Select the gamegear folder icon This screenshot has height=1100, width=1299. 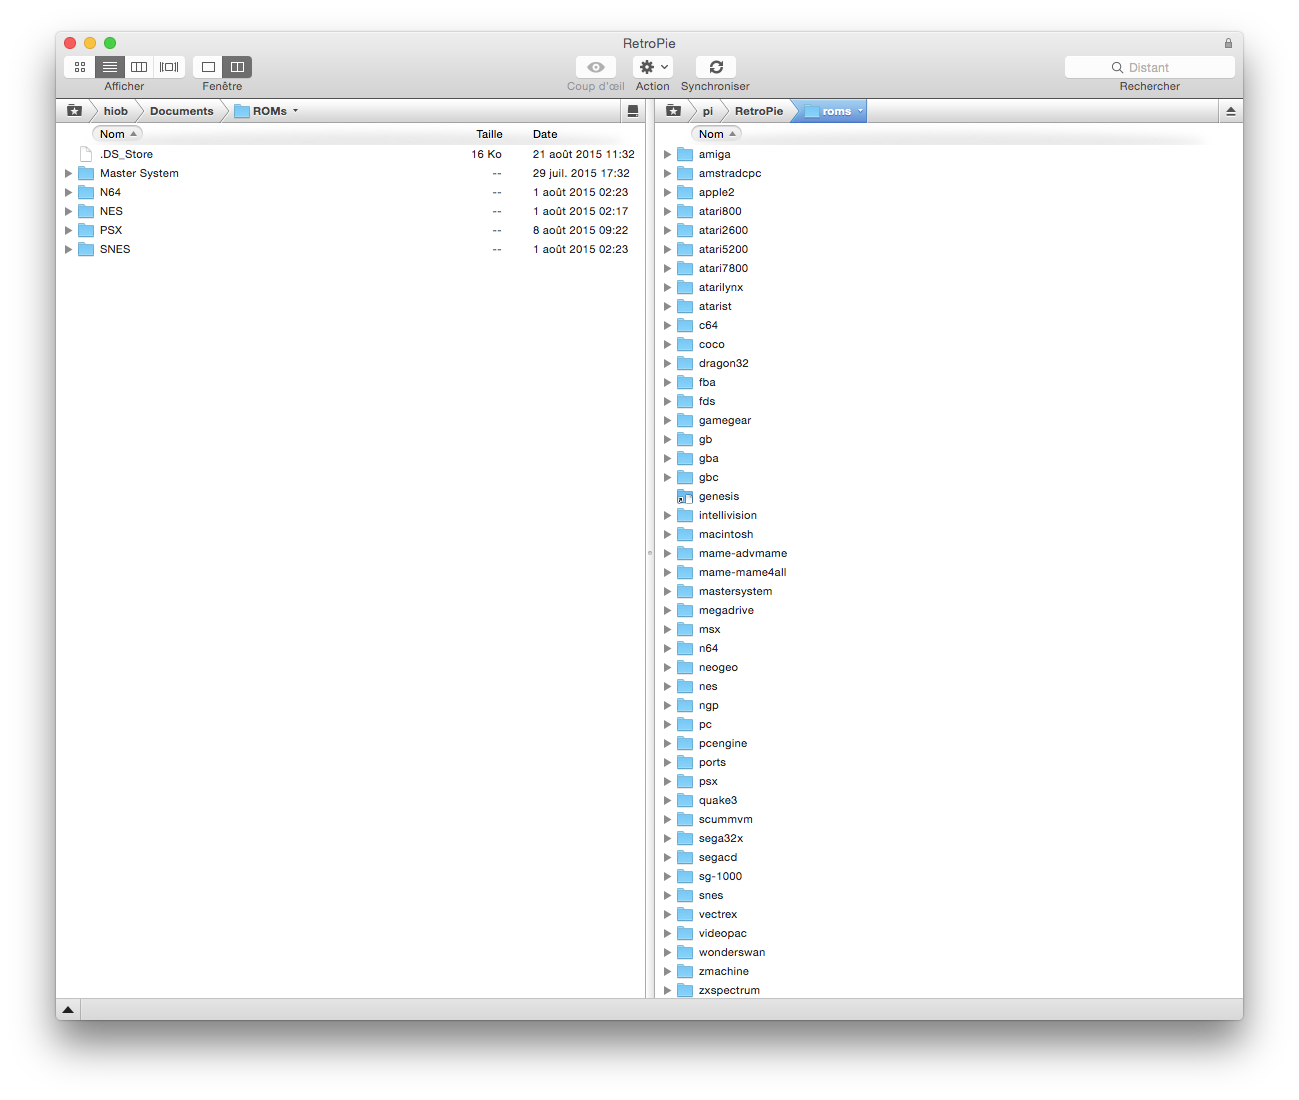coord(685,420)
